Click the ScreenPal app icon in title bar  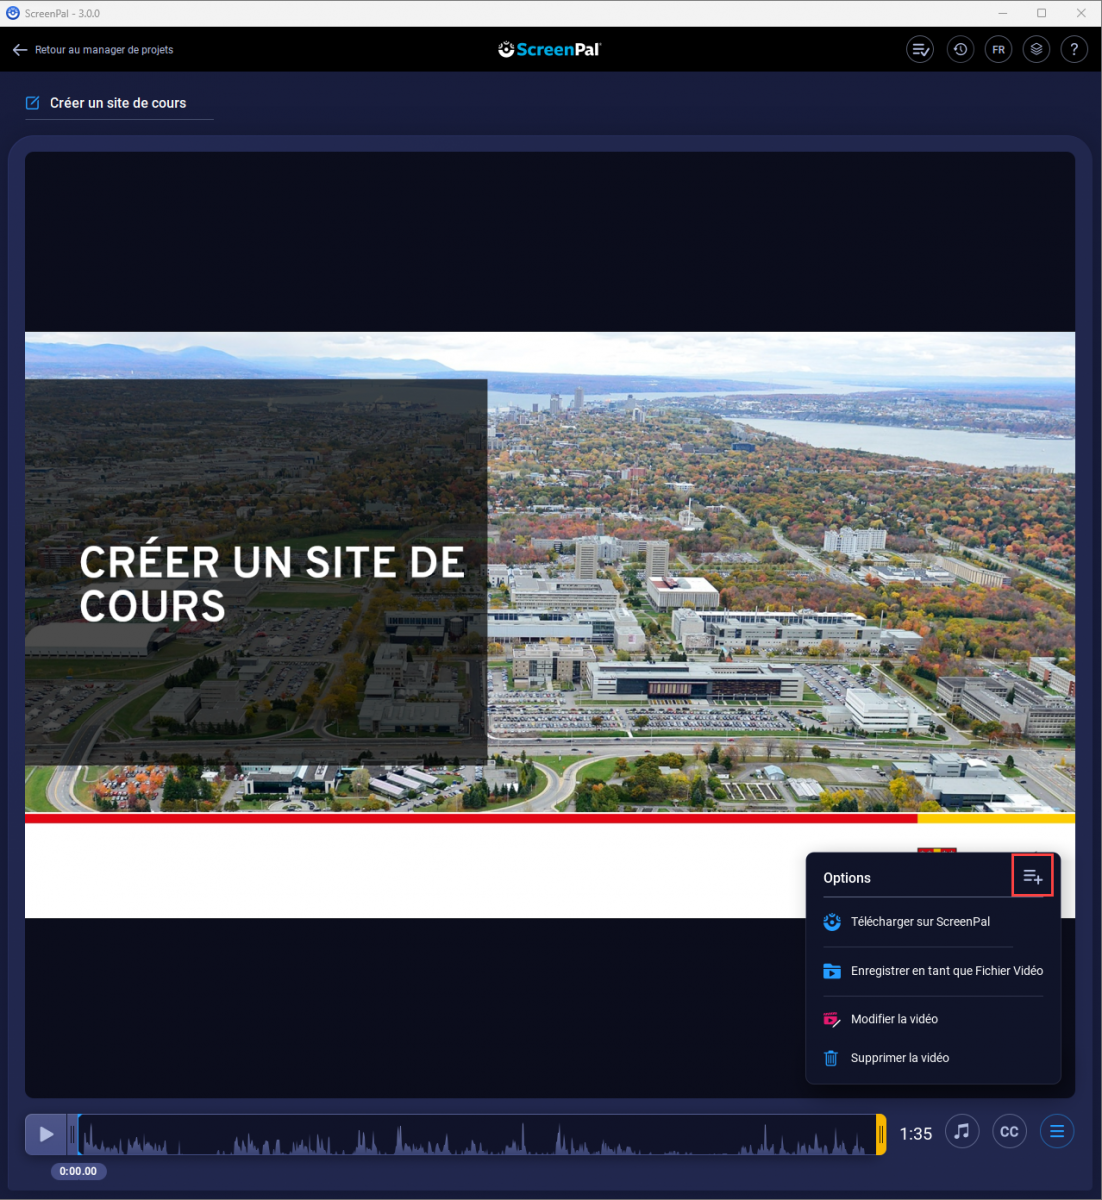(13, 13)
